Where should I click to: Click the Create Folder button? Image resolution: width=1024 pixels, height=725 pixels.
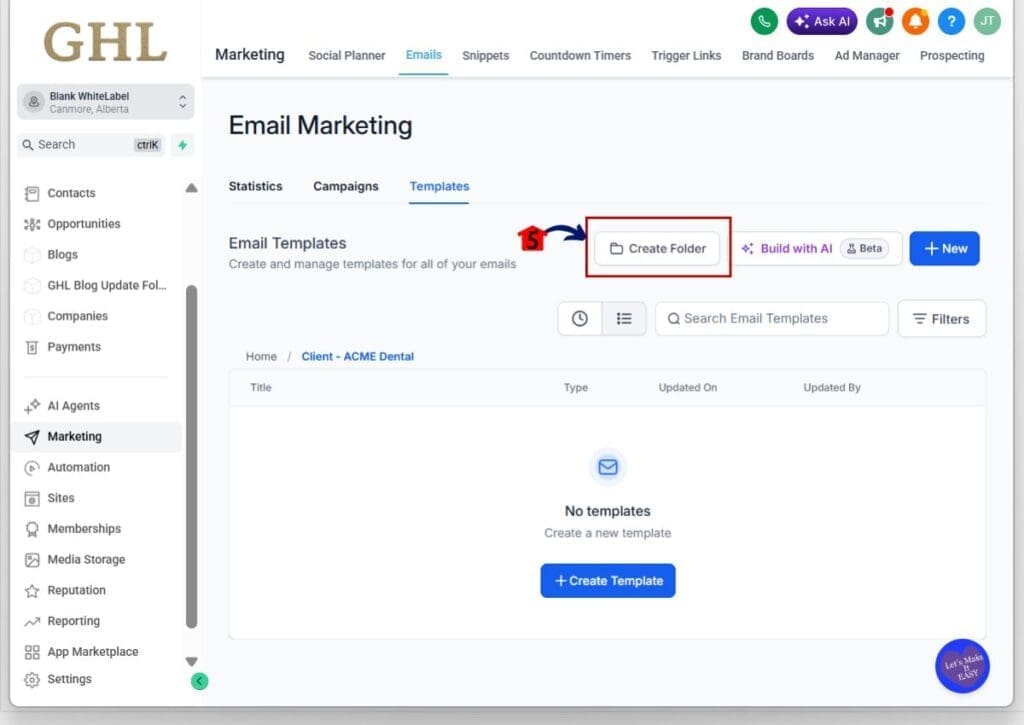(x=657, y=249)
